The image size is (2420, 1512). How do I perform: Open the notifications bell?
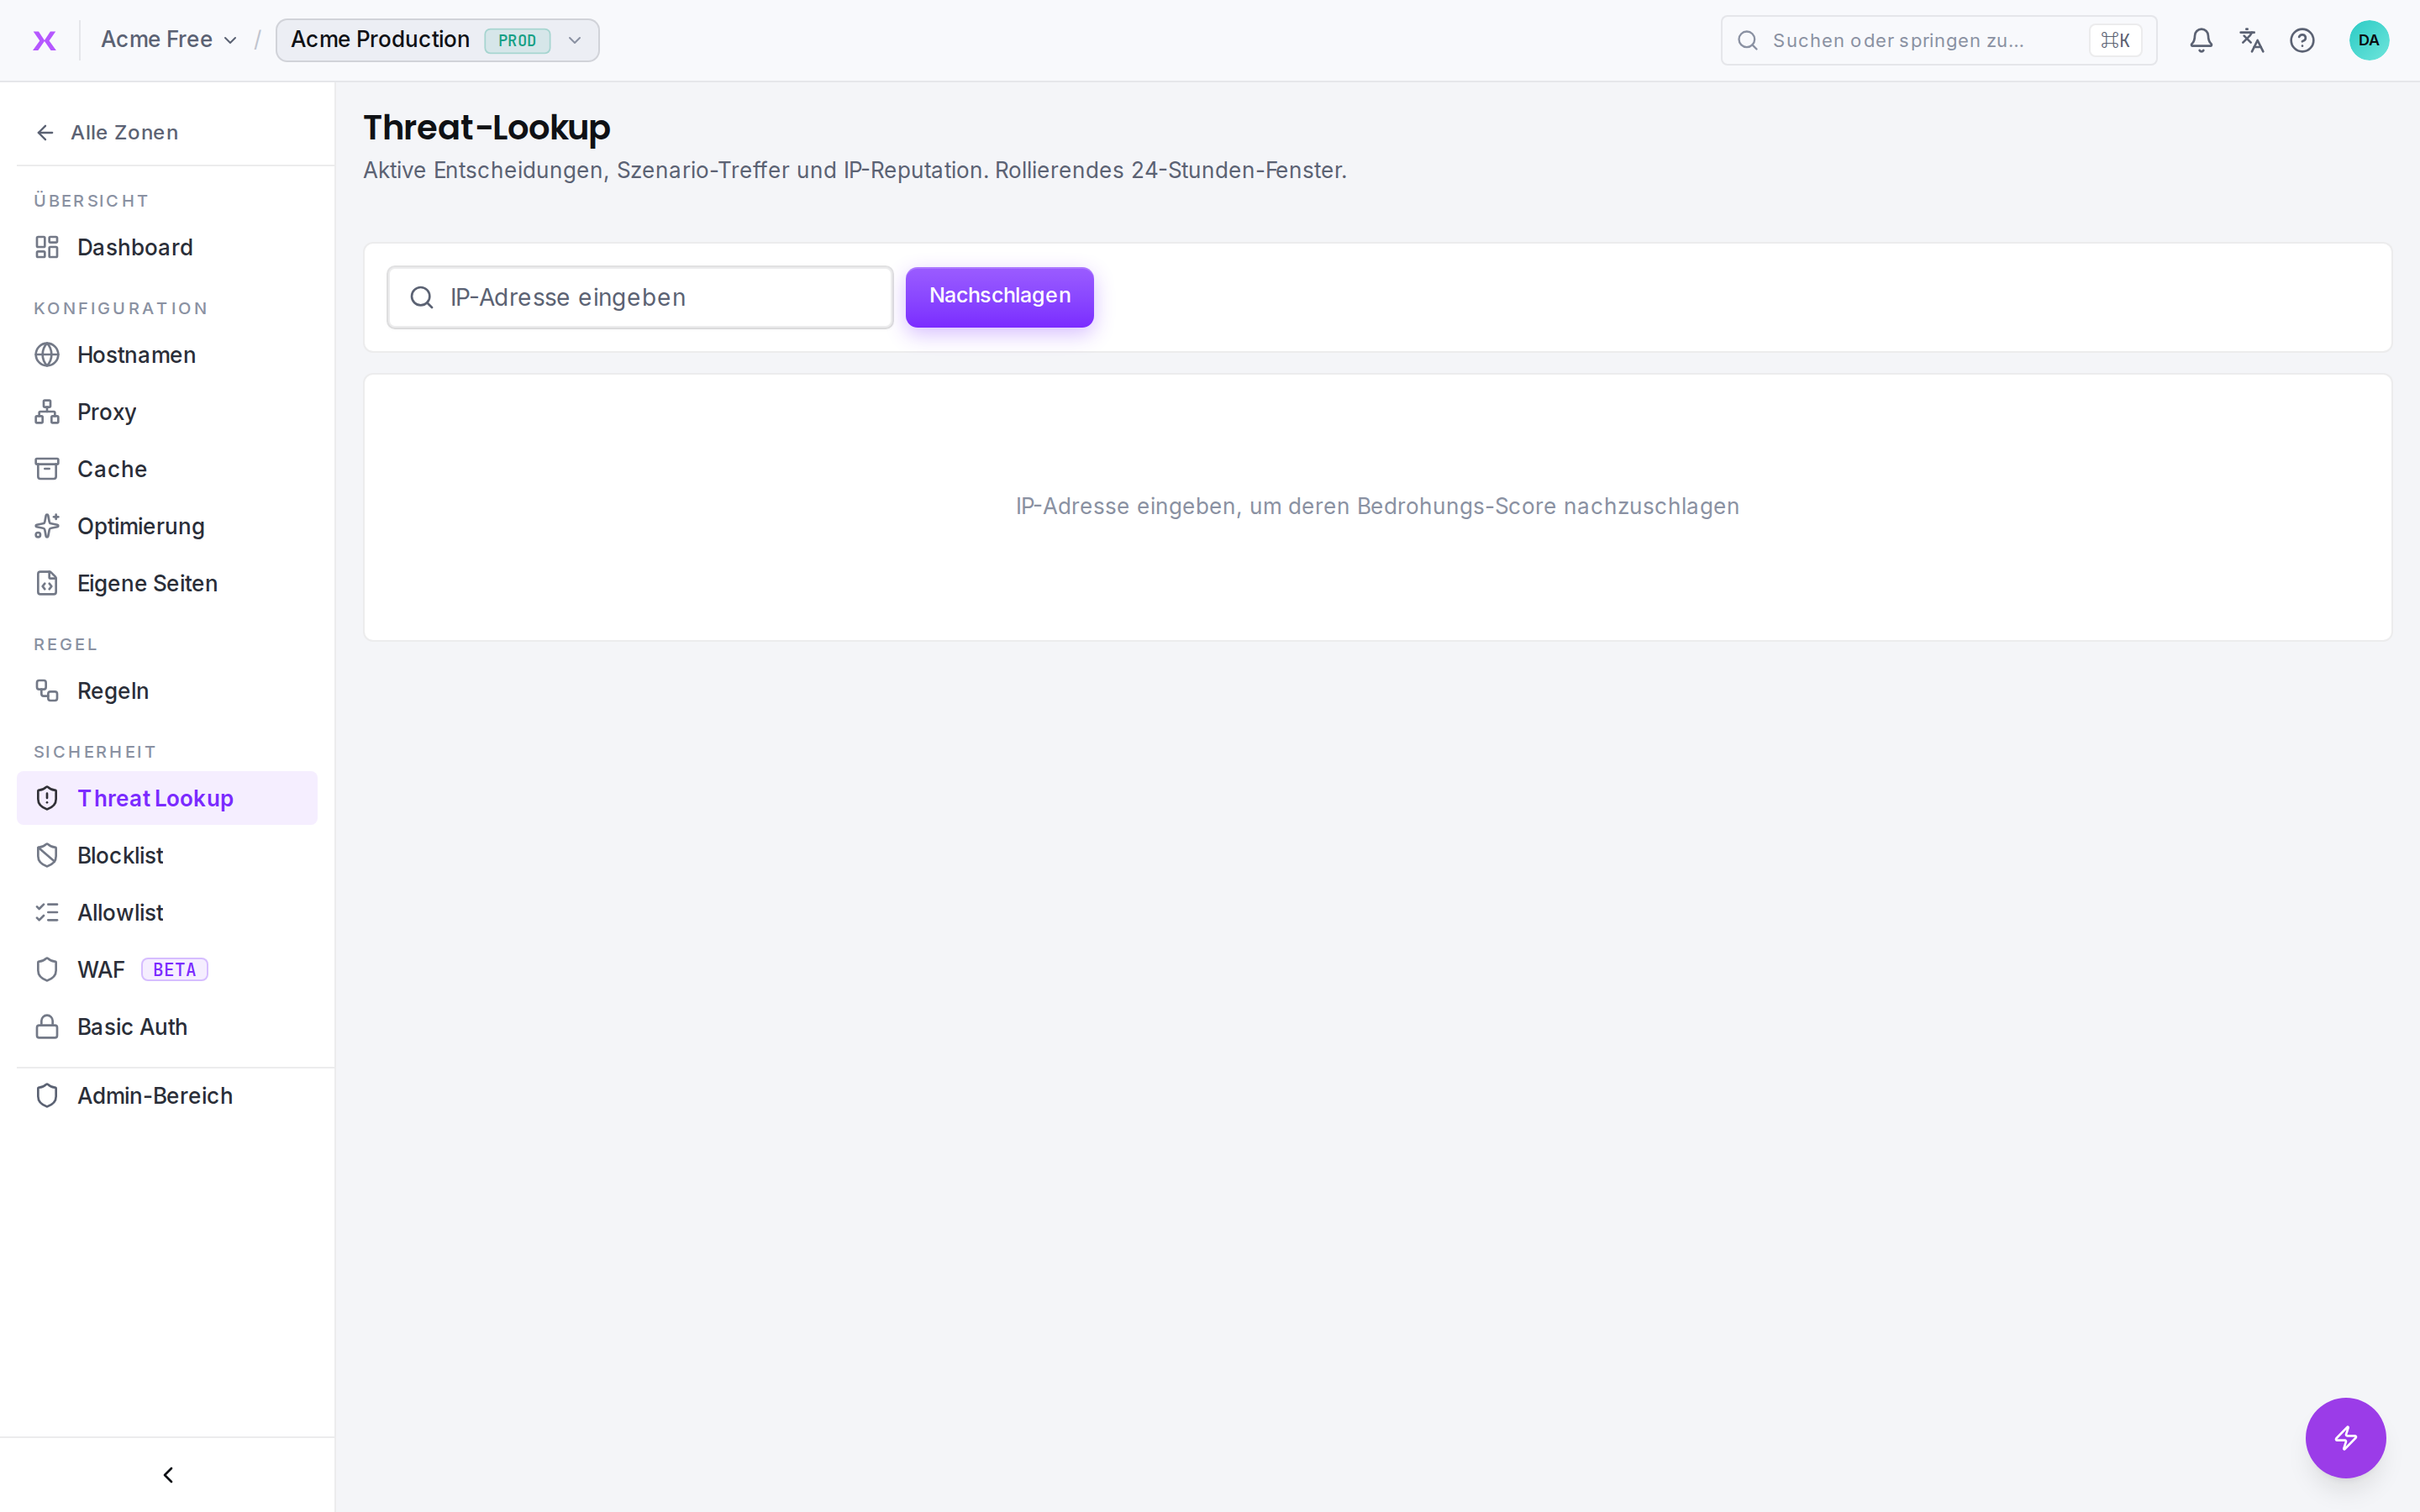coord(2201,40)
